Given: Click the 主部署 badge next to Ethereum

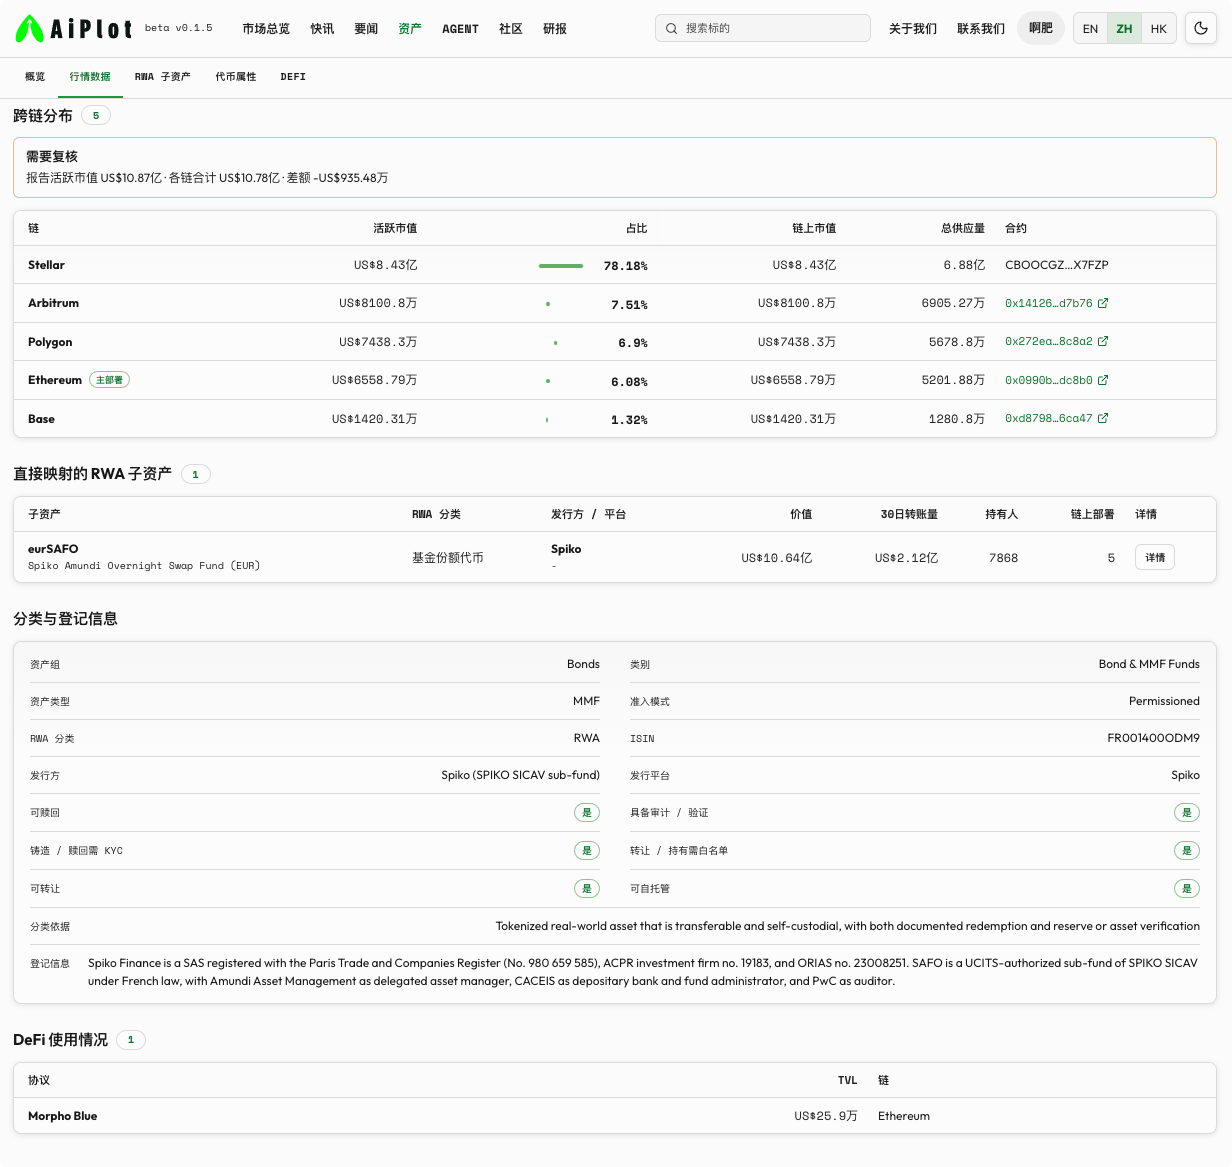Looking at the screenshot, I should tap(110, 380).
